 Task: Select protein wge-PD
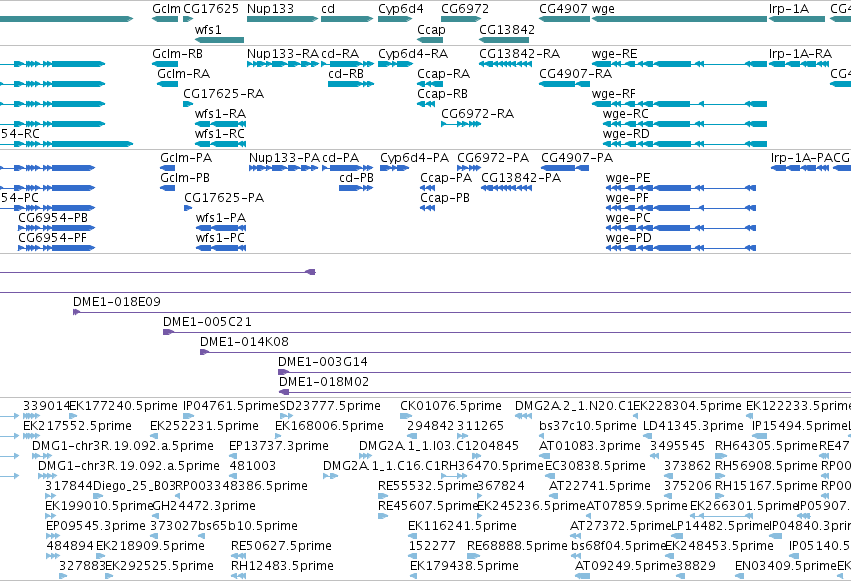(x=681, y=248)
